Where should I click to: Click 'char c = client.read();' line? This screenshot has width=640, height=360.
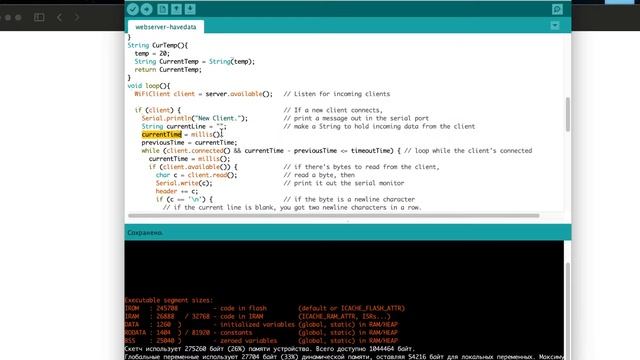tap(196, 175)
